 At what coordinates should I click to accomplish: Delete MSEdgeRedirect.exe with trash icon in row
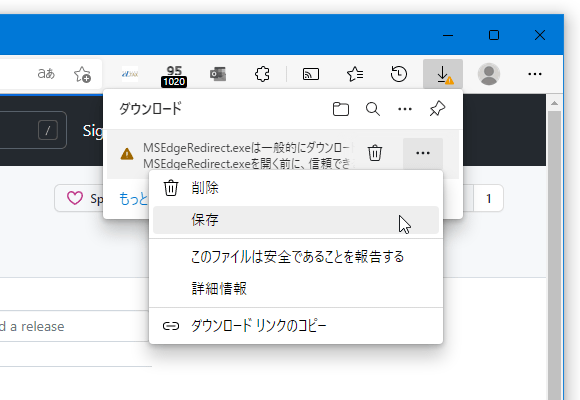(375, 152)
